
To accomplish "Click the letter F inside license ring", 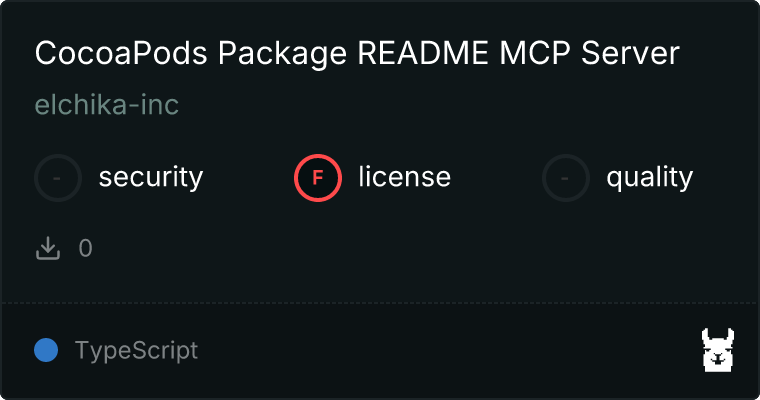I will (x=318, y=178).
